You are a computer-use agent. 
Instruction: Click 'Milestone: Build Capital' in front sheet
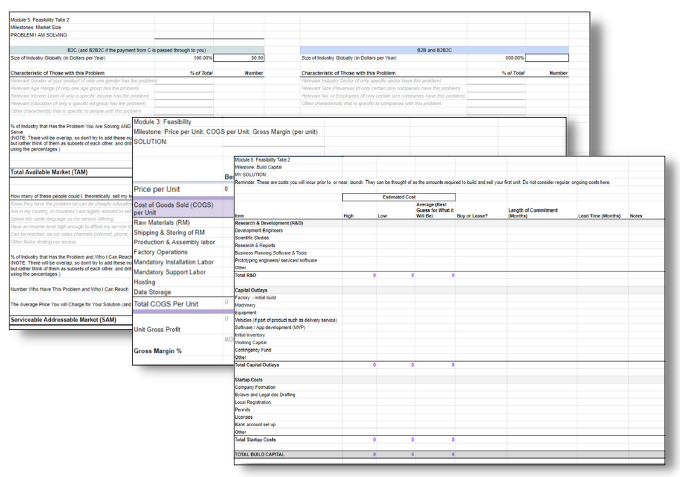pos(258,167)
